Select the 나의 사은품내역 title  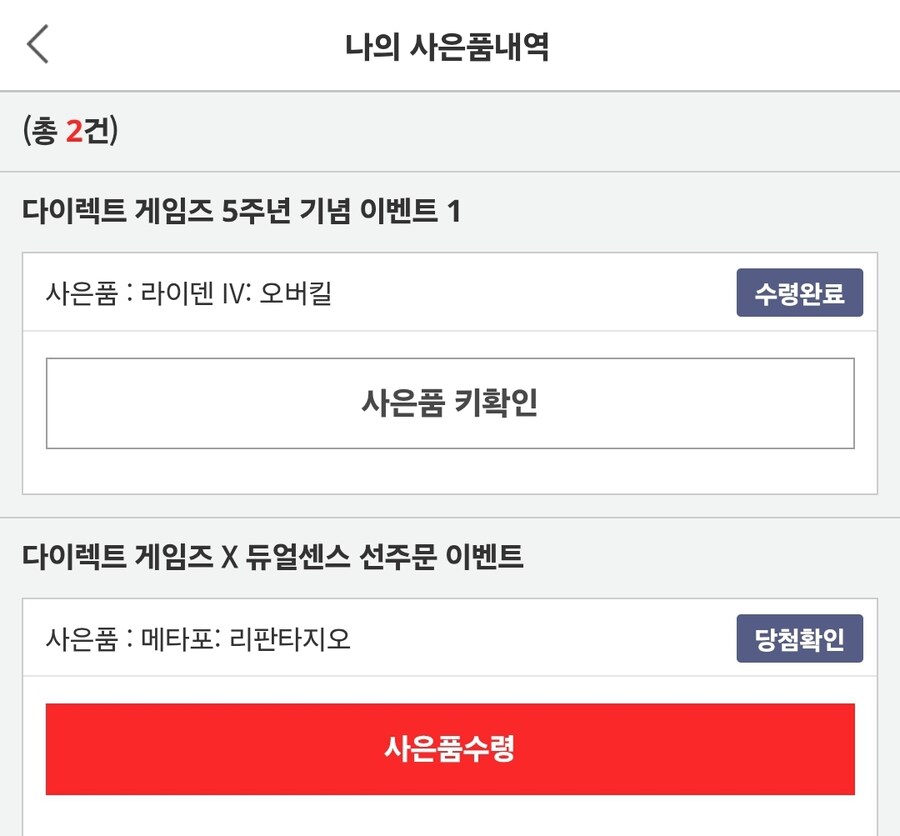450,42
